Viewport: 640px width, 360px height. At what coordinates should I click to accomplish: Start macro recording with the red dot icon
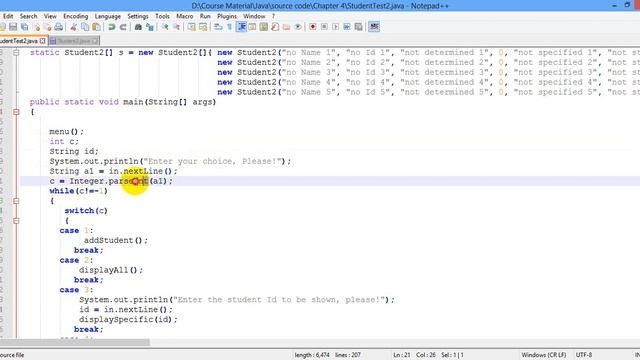[313, 27]
